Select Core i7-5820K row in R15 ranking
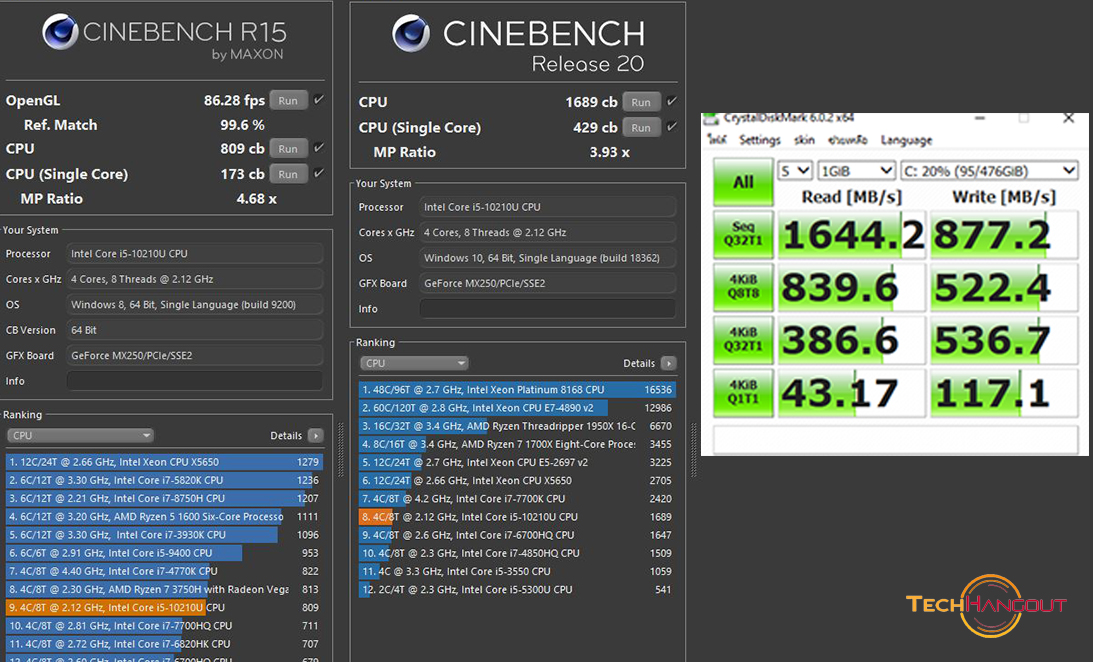The image size is (1093, 662). pos(163,480)
